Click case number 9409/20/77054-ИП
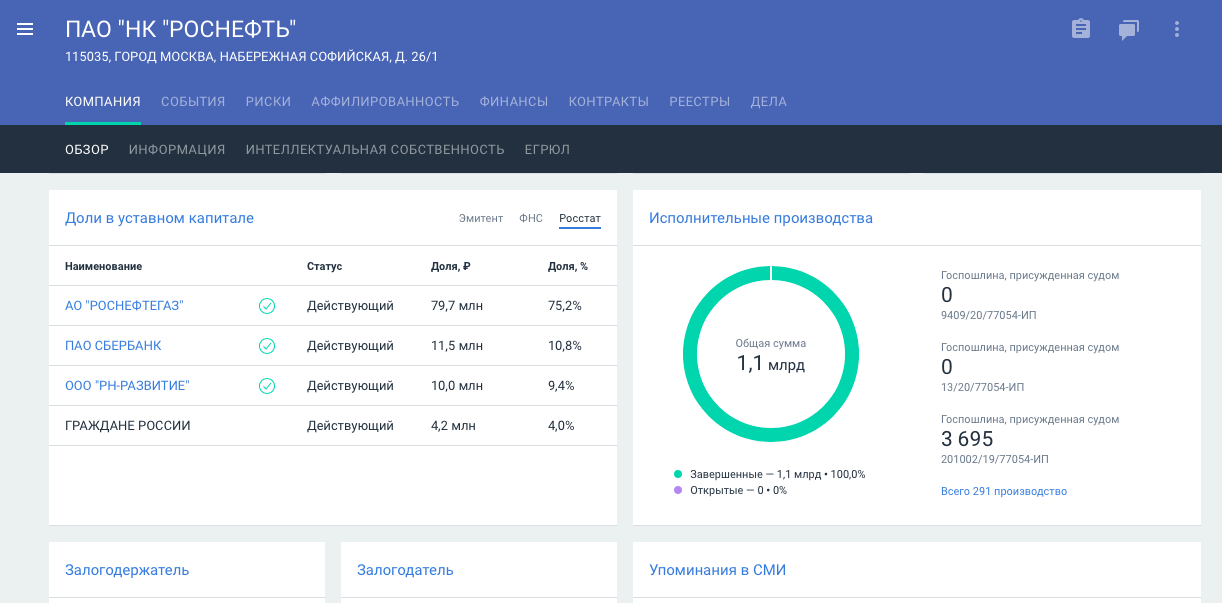This screenshot has width=1222, height=603. pos(991,315)
